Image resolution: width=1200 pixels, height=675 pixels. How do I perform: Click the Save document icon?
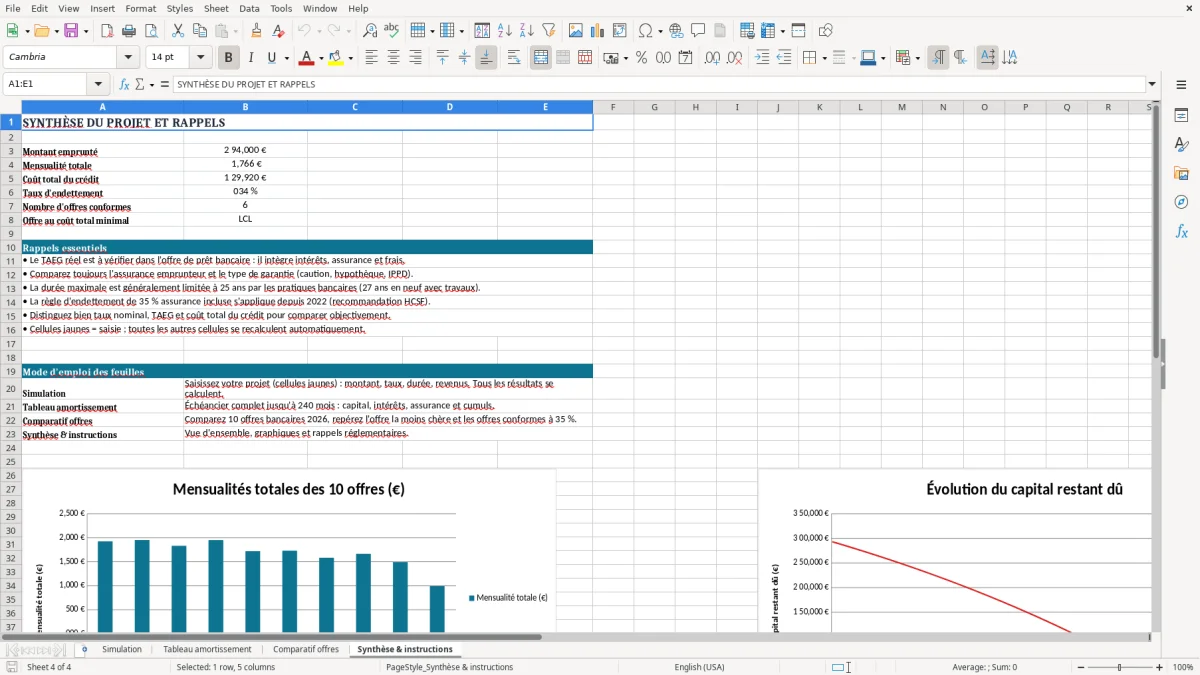[71, 31]
